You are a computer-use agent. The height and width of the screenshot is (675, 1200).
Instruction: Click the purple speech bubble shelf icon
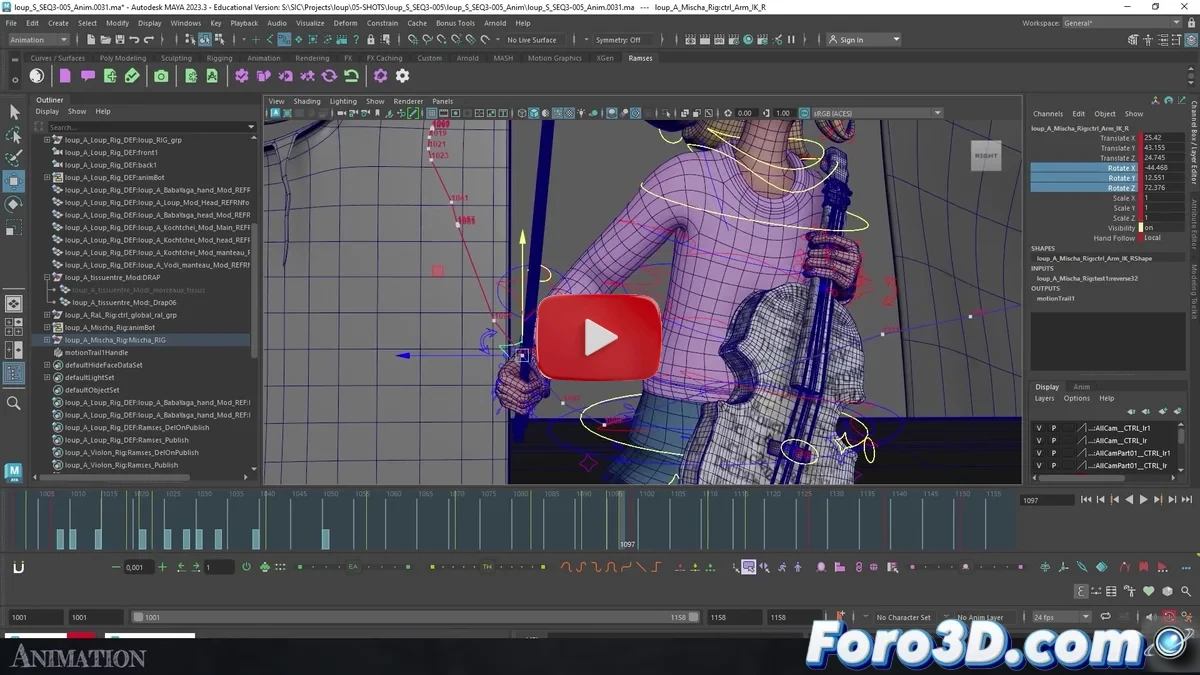(x=88, y=76)
